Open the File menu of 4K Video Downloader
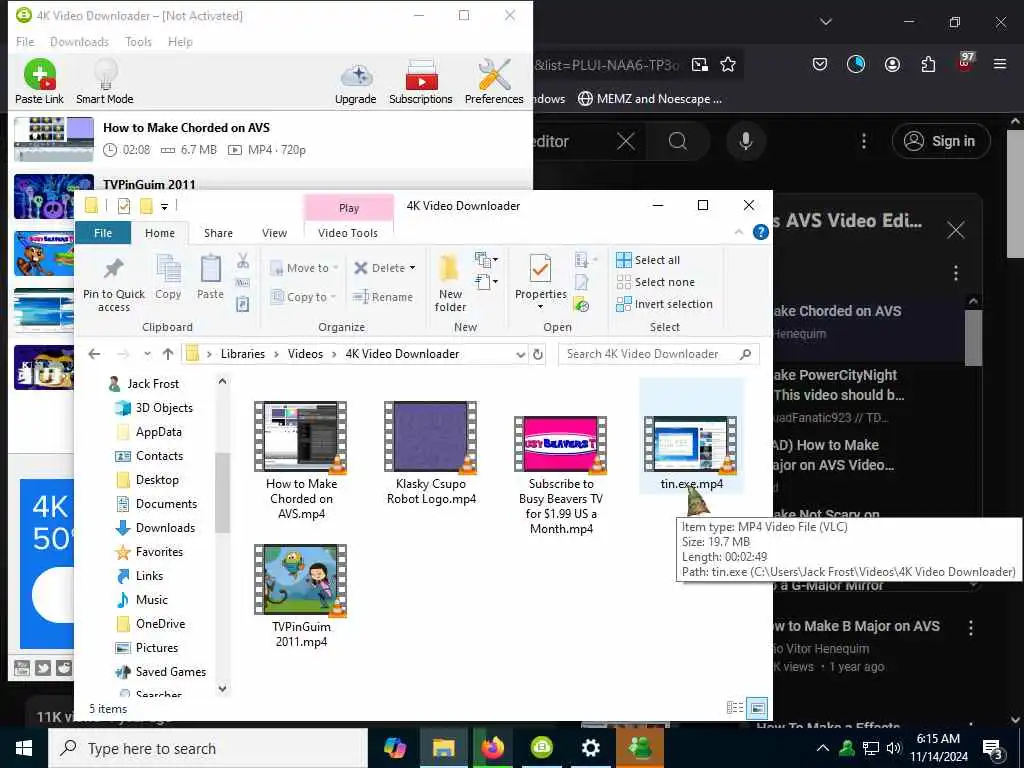The width and height of the screenshot is (1024, 768). (25, 42)
